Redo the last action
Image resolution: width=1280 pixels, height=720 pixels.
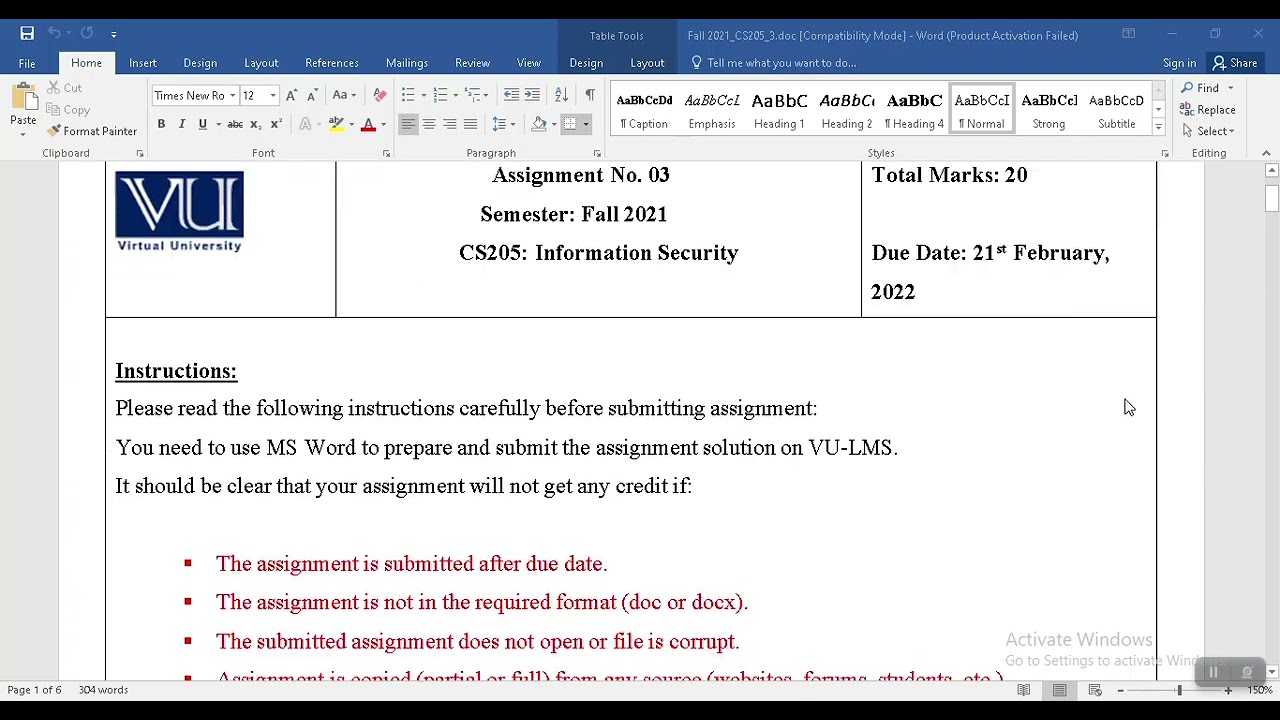pos(86,34)
